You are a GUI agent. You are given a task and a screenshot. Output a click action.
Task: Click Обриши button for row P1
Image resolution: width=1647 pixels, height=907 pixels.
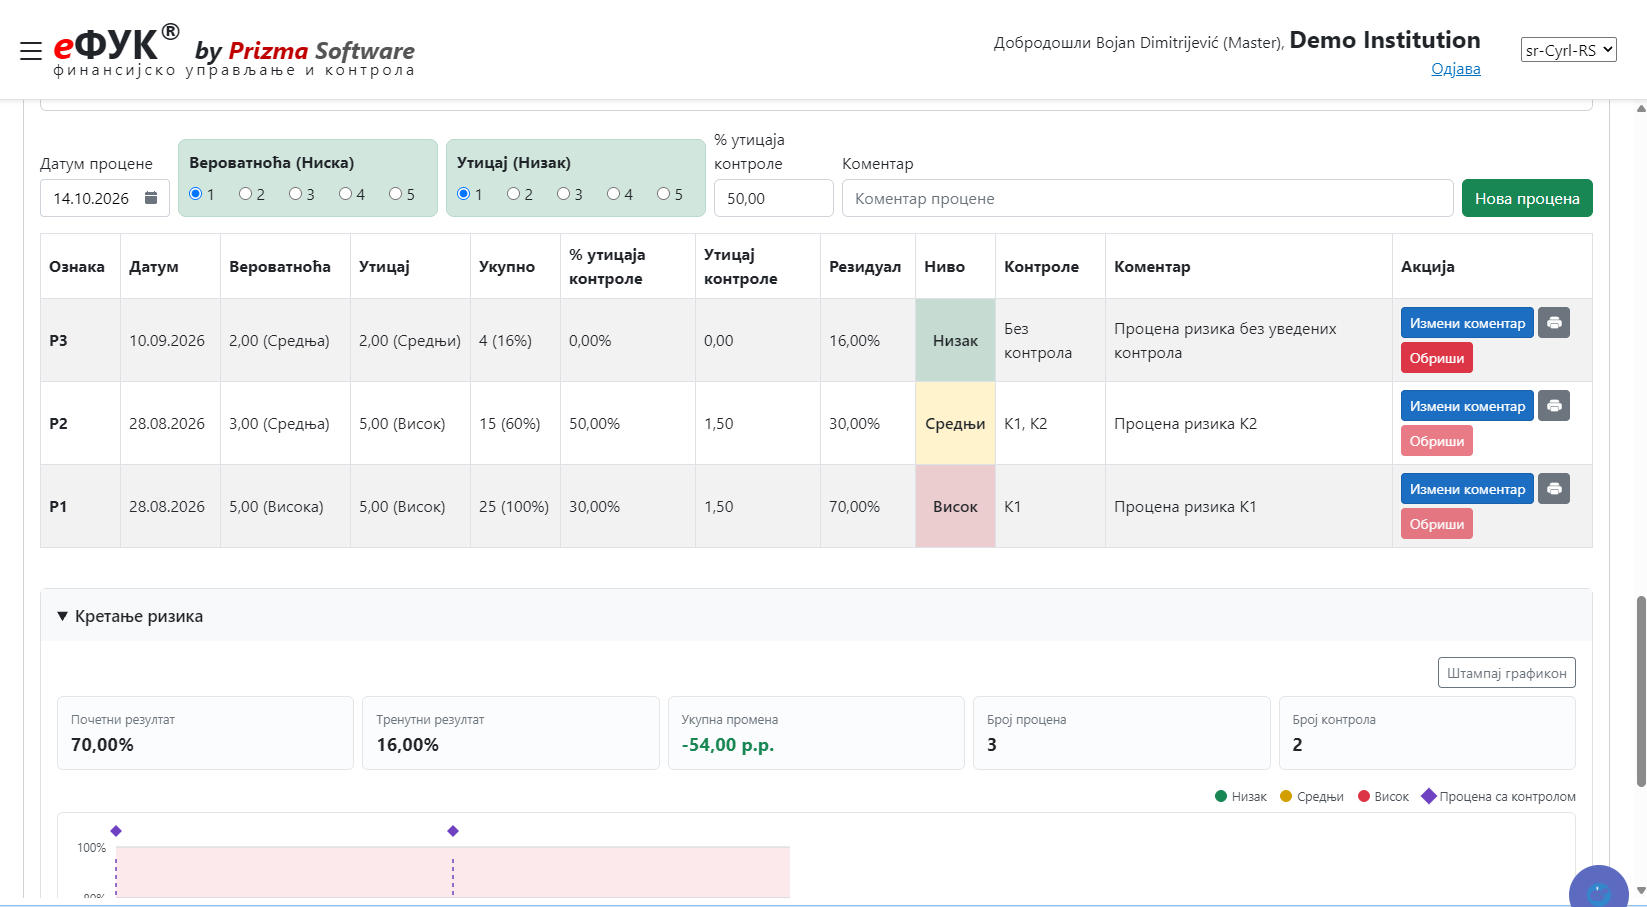1437,524
